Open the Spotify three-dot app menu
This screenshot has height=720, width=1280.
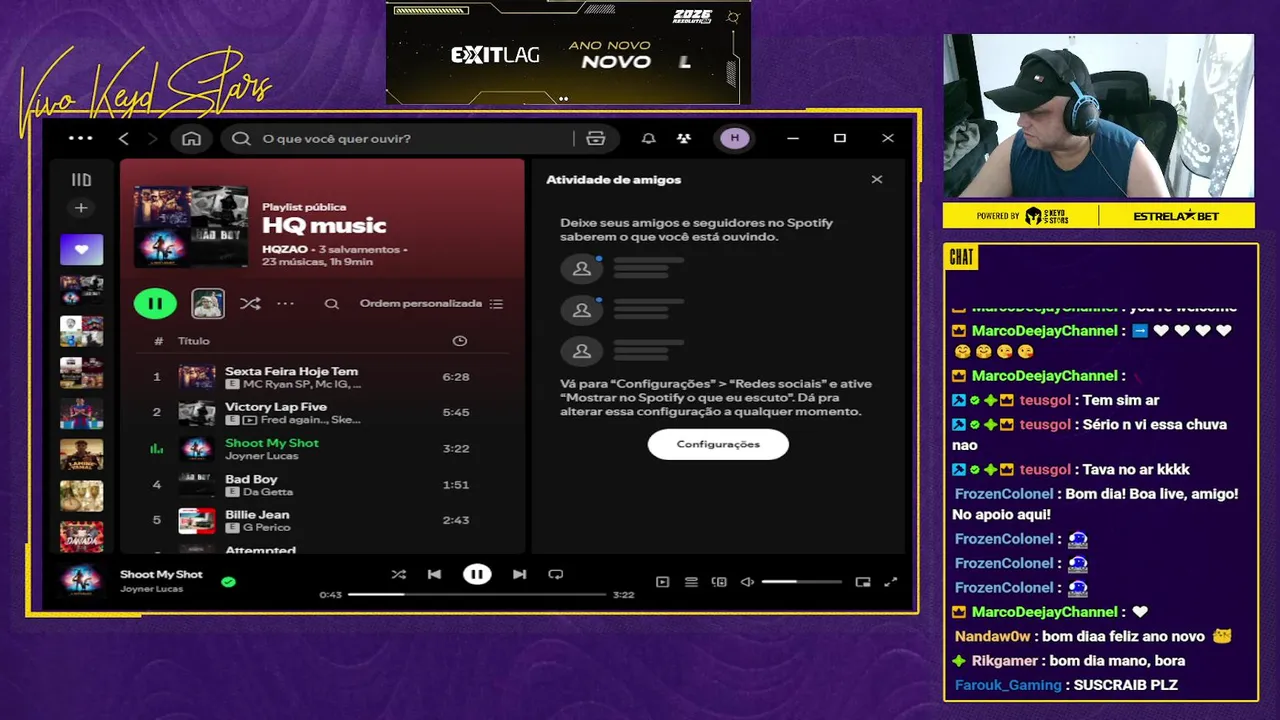pos(81,138)
